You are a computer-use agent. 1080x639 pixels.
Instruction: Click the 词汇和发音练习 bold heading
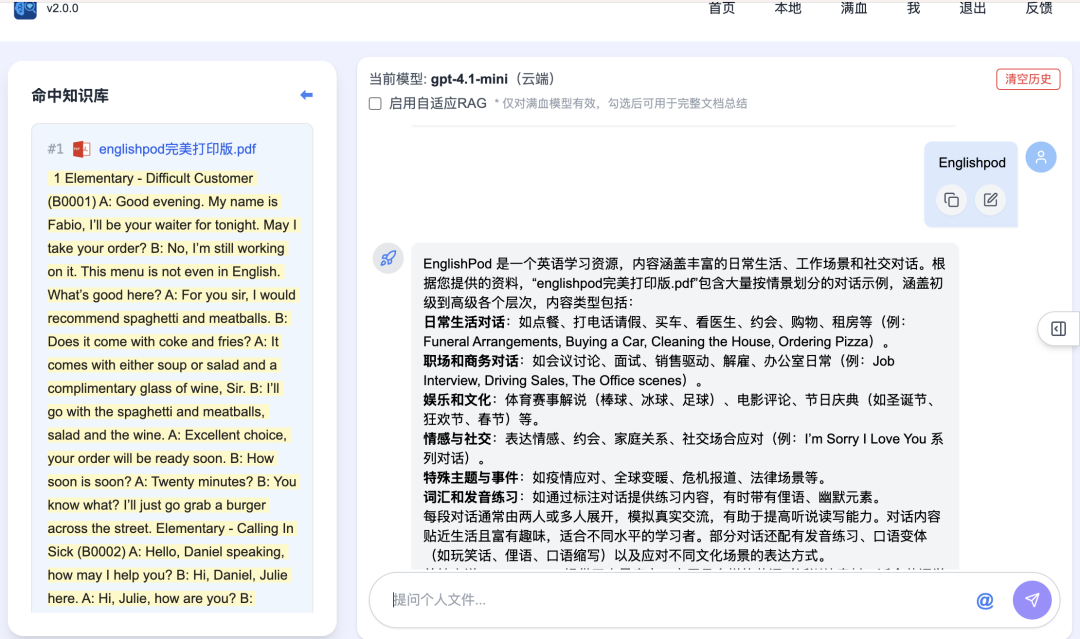click(470, 497)
